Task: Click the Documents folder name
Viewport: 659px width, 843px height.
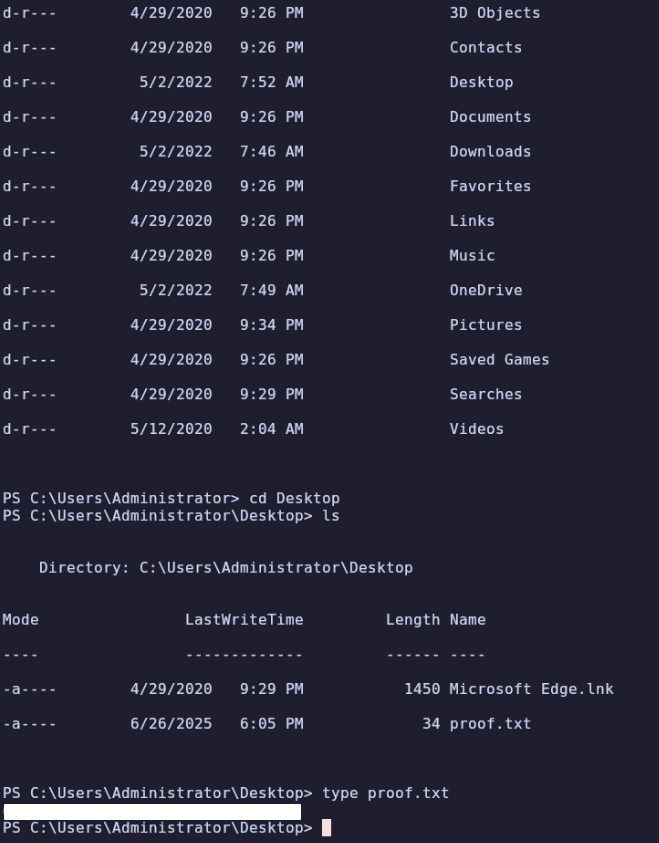Action: tap(490, 117)
